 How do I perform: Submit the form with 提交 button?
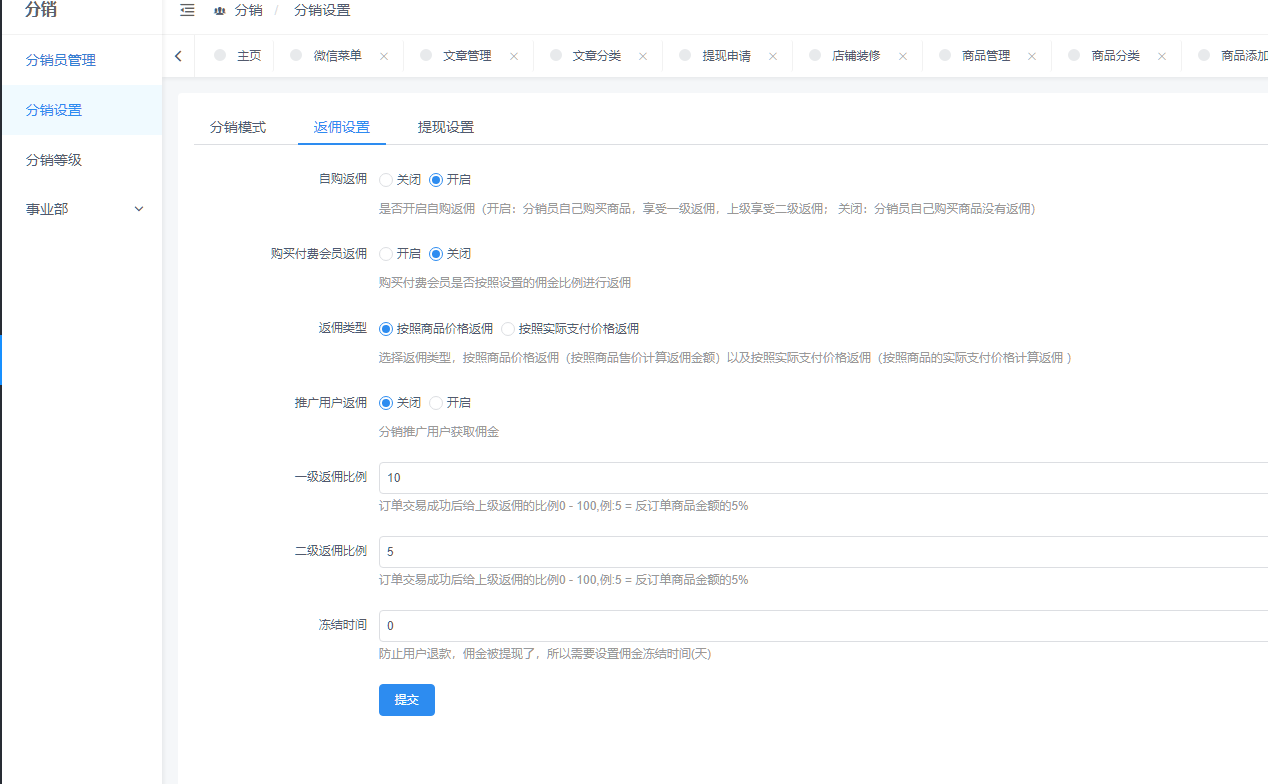pyautogui.click(x=407, y=700)
